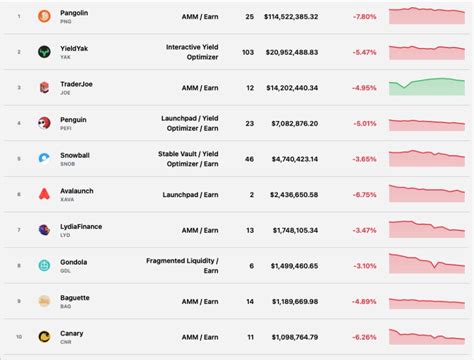Screen dimensions: 474x360
Task: Click the TraderJoe logo icon
Action: [44, 87]
